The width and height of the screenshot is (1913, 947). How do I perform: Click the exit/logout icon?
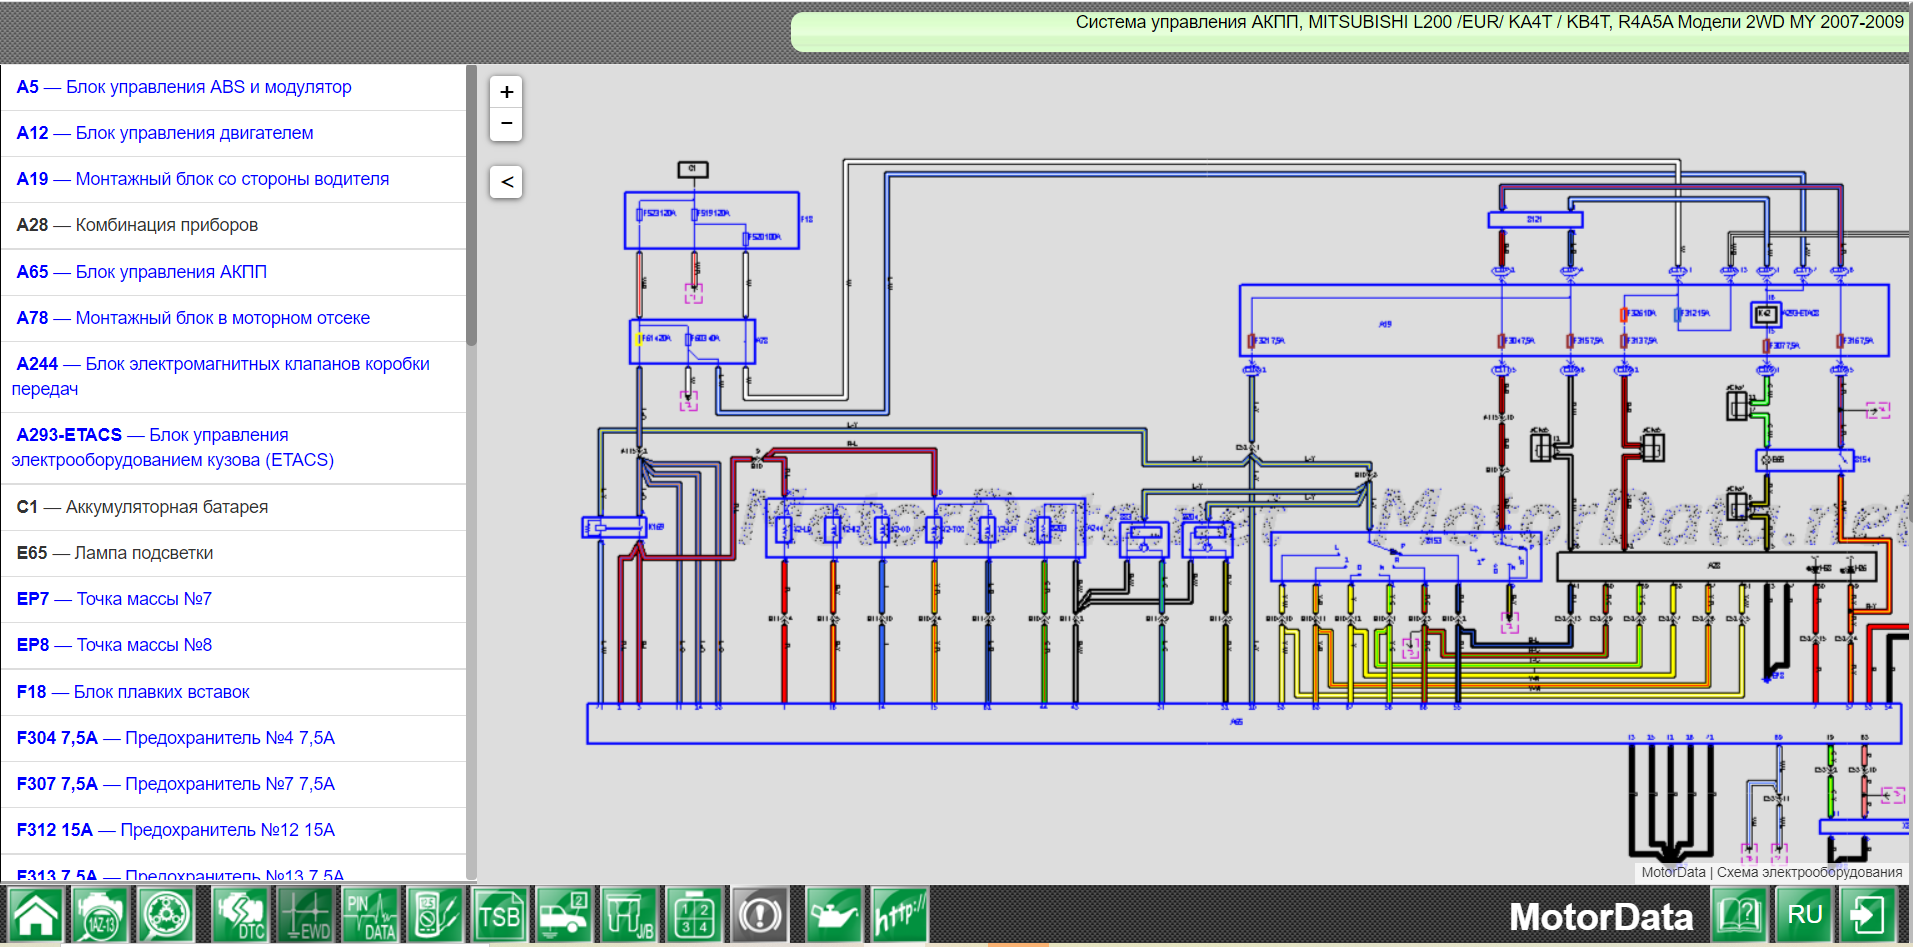click(x=1866, y=915)
